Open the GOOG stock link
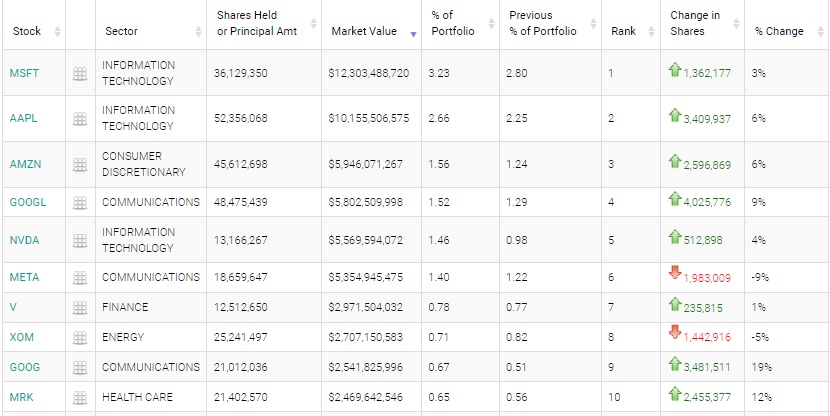830x416 pixels. 24,367
